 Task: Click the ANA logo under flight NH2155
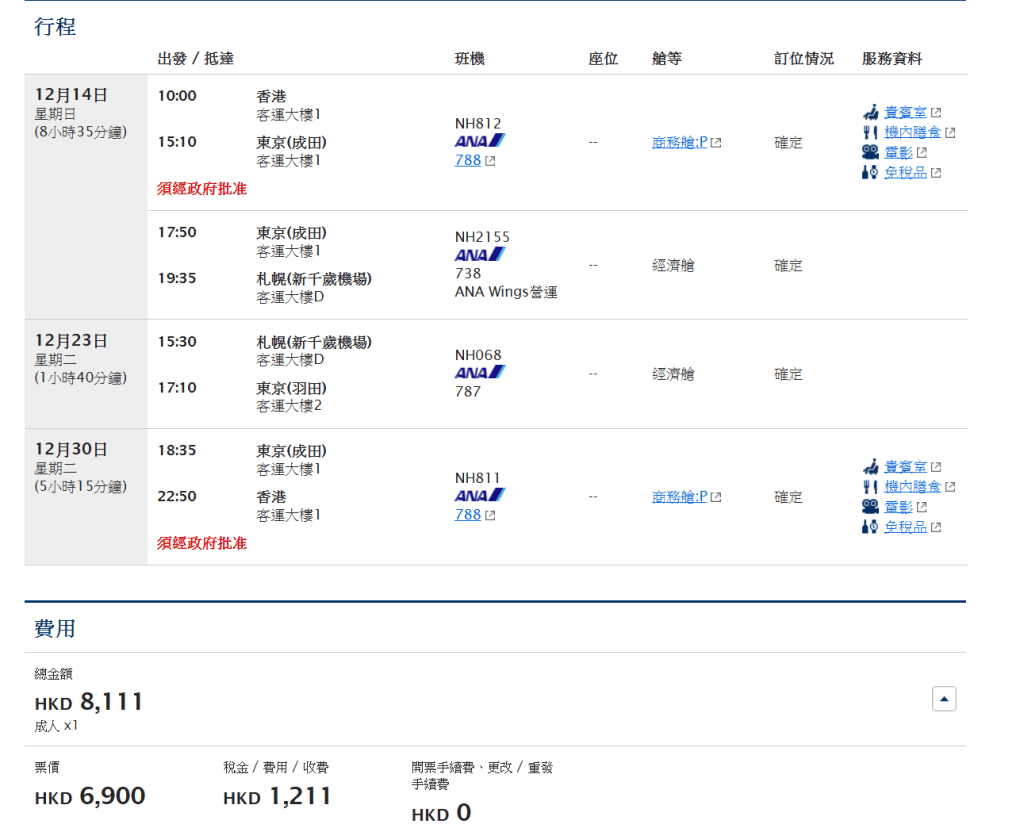pos(480,255)
